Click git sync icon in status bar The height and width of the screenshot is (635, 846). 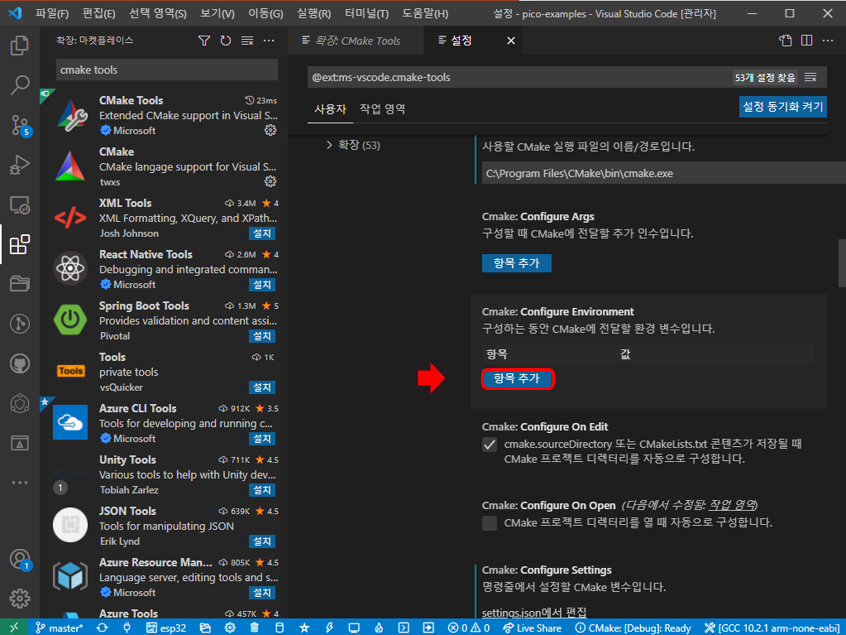(x=102, y=628)
